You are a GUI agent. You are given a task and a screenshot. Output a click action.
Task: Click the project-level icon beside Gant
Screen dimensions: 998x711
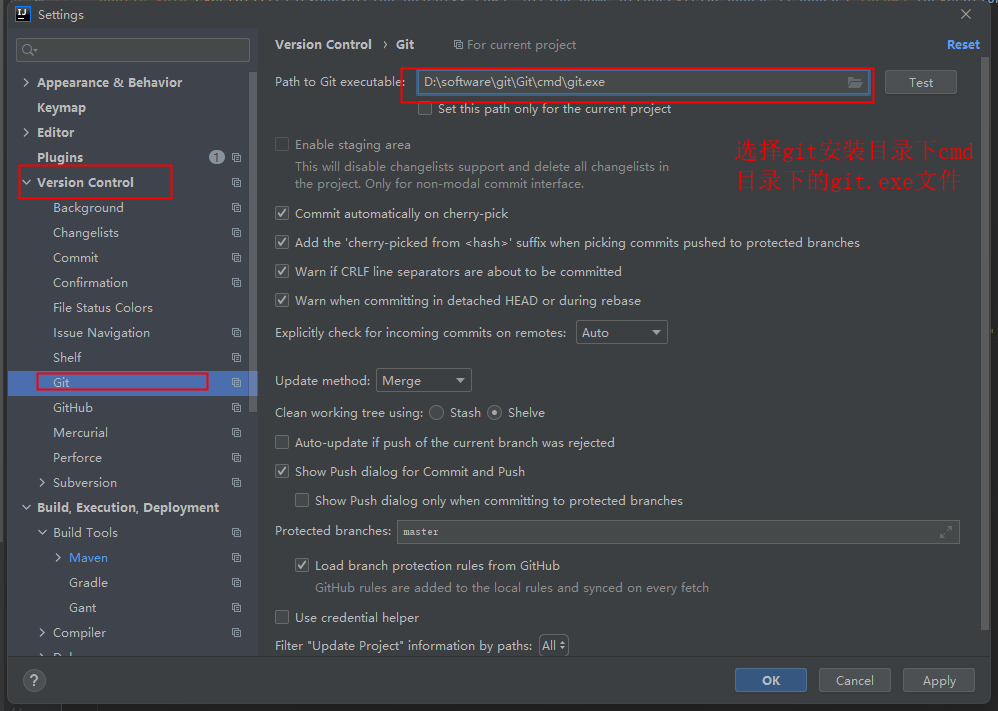tap(237, 608)
